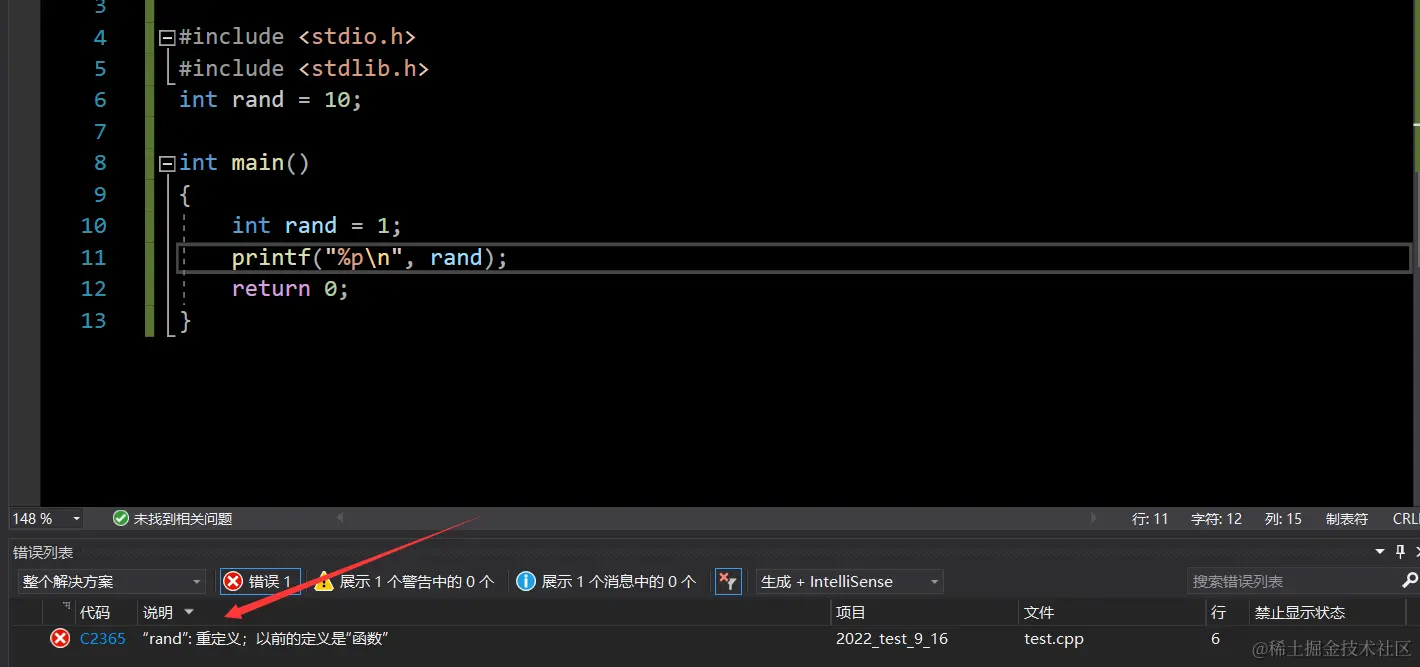Click <stdlib.h> in the include line
This screenshot has height=667, width=1420.
(x=363, y=68)
